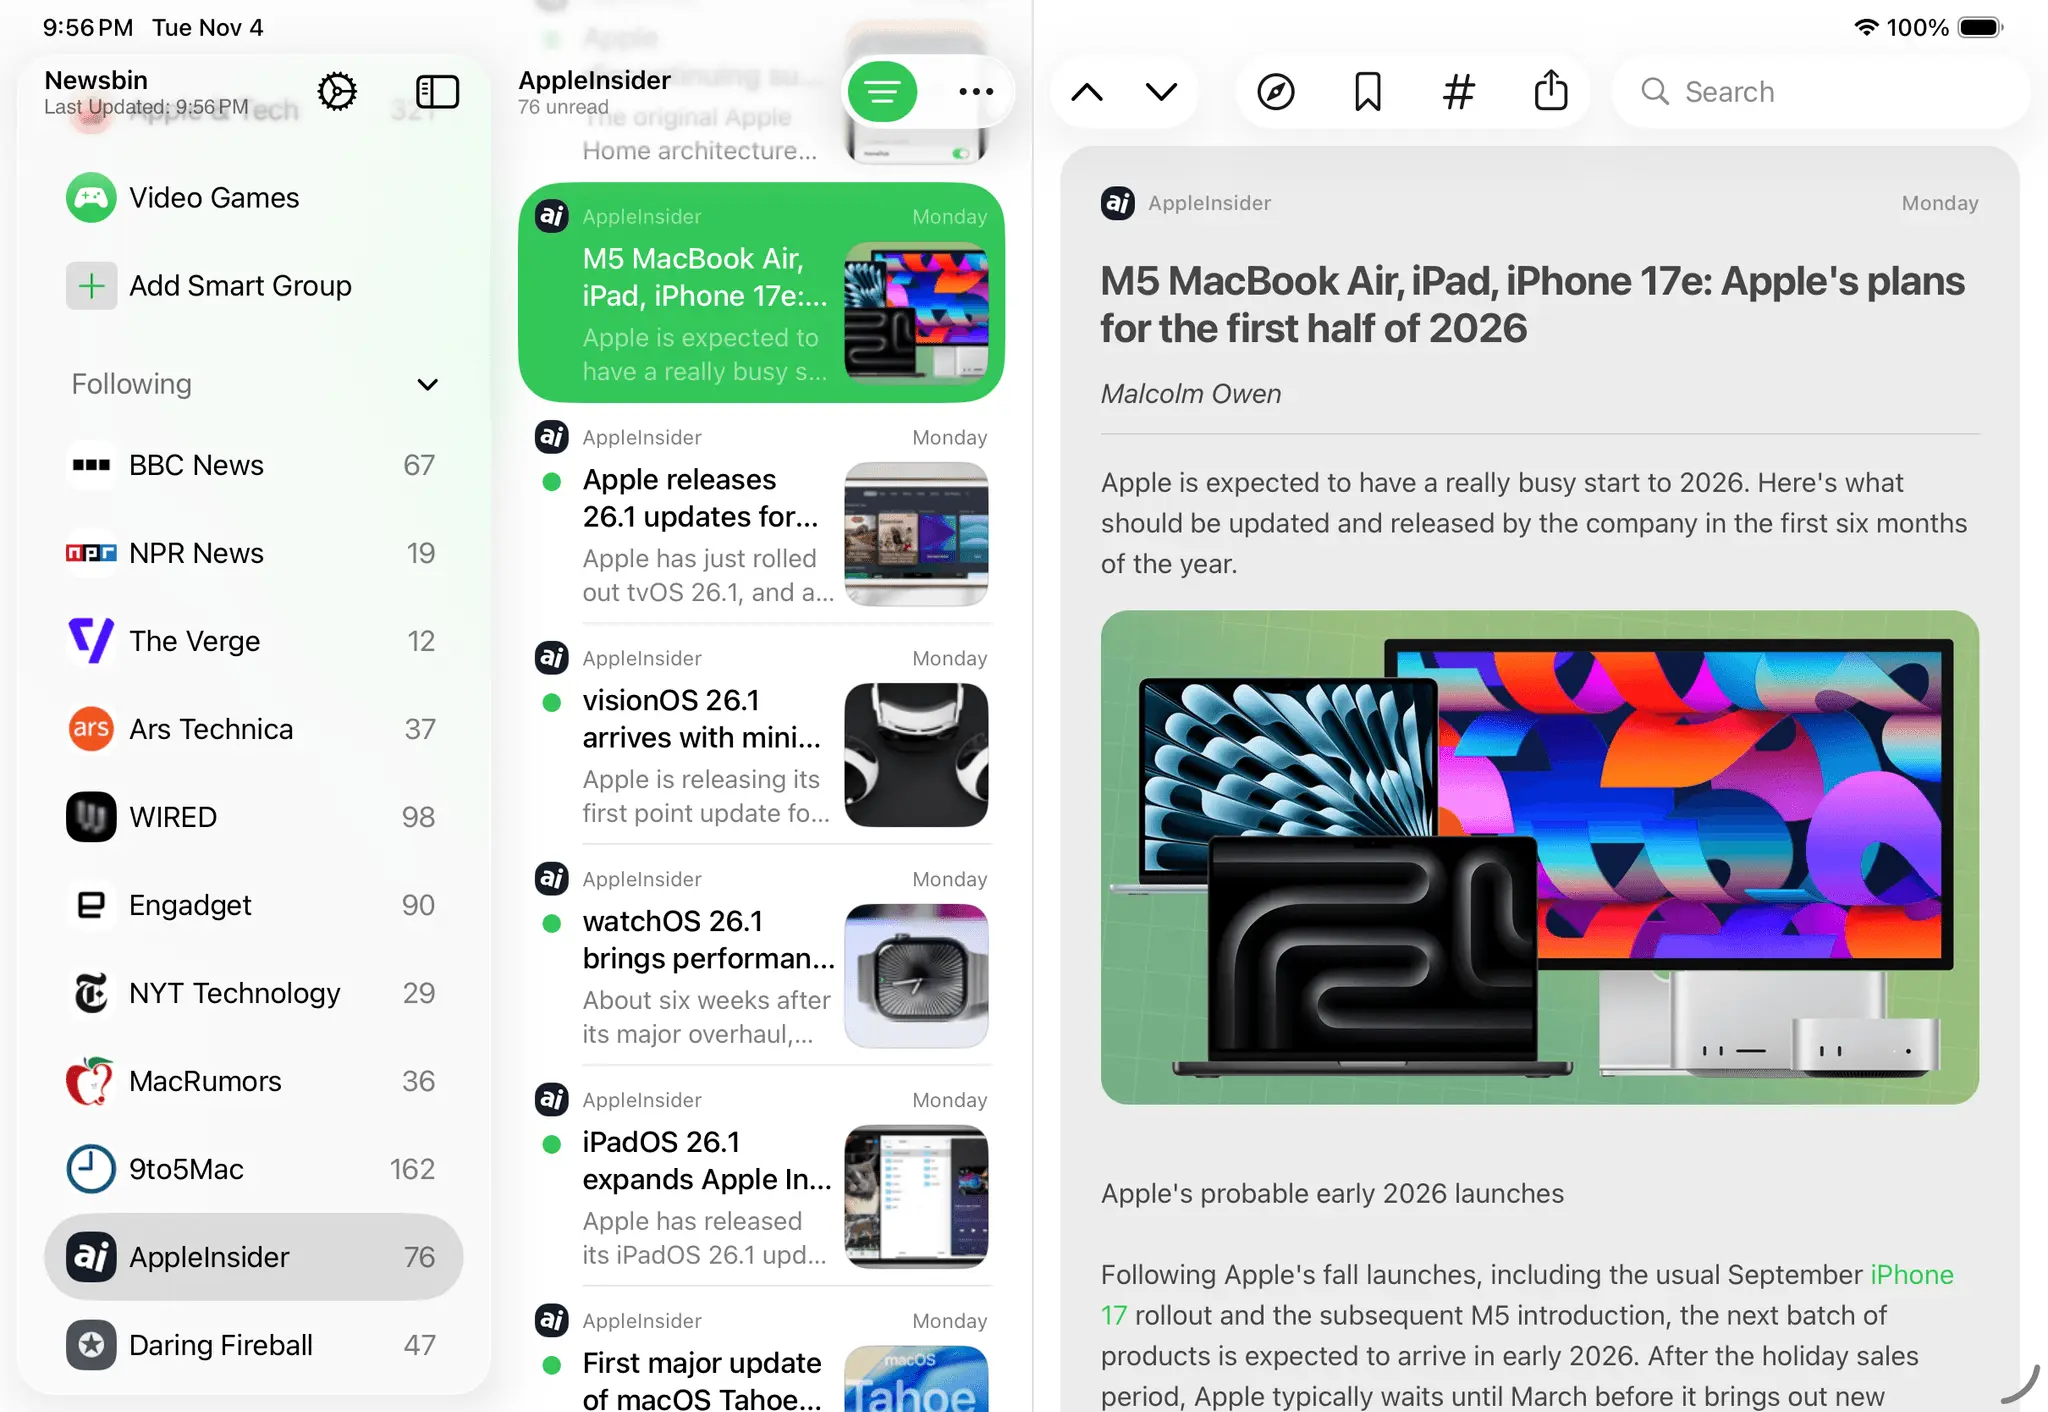Click the Video Games controller icon

(x=91, y=198)
